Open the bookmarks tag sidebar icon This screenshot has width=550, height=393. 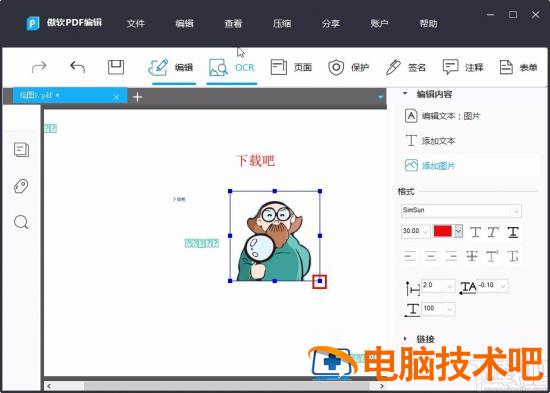coord(21,186)
